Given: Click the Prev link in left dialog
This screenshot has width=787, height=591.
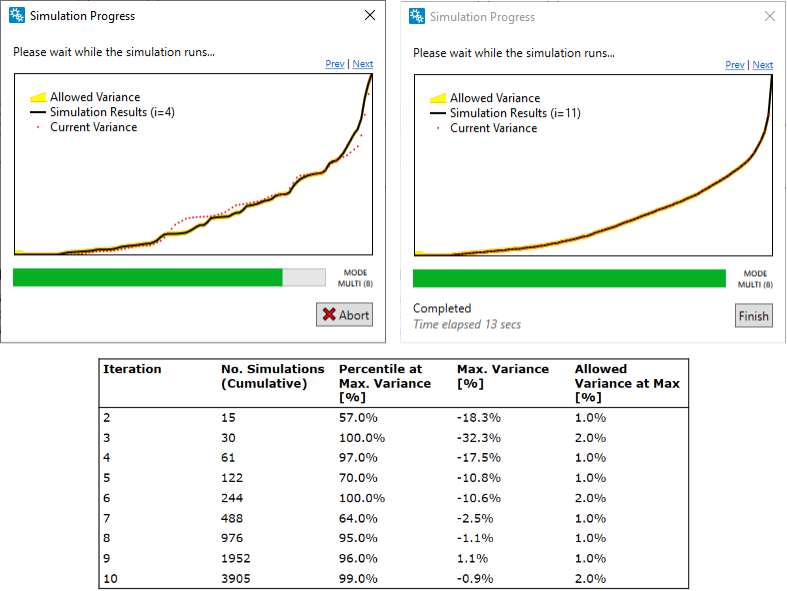Looking at the screenshot, I should (x=334, y=64).
